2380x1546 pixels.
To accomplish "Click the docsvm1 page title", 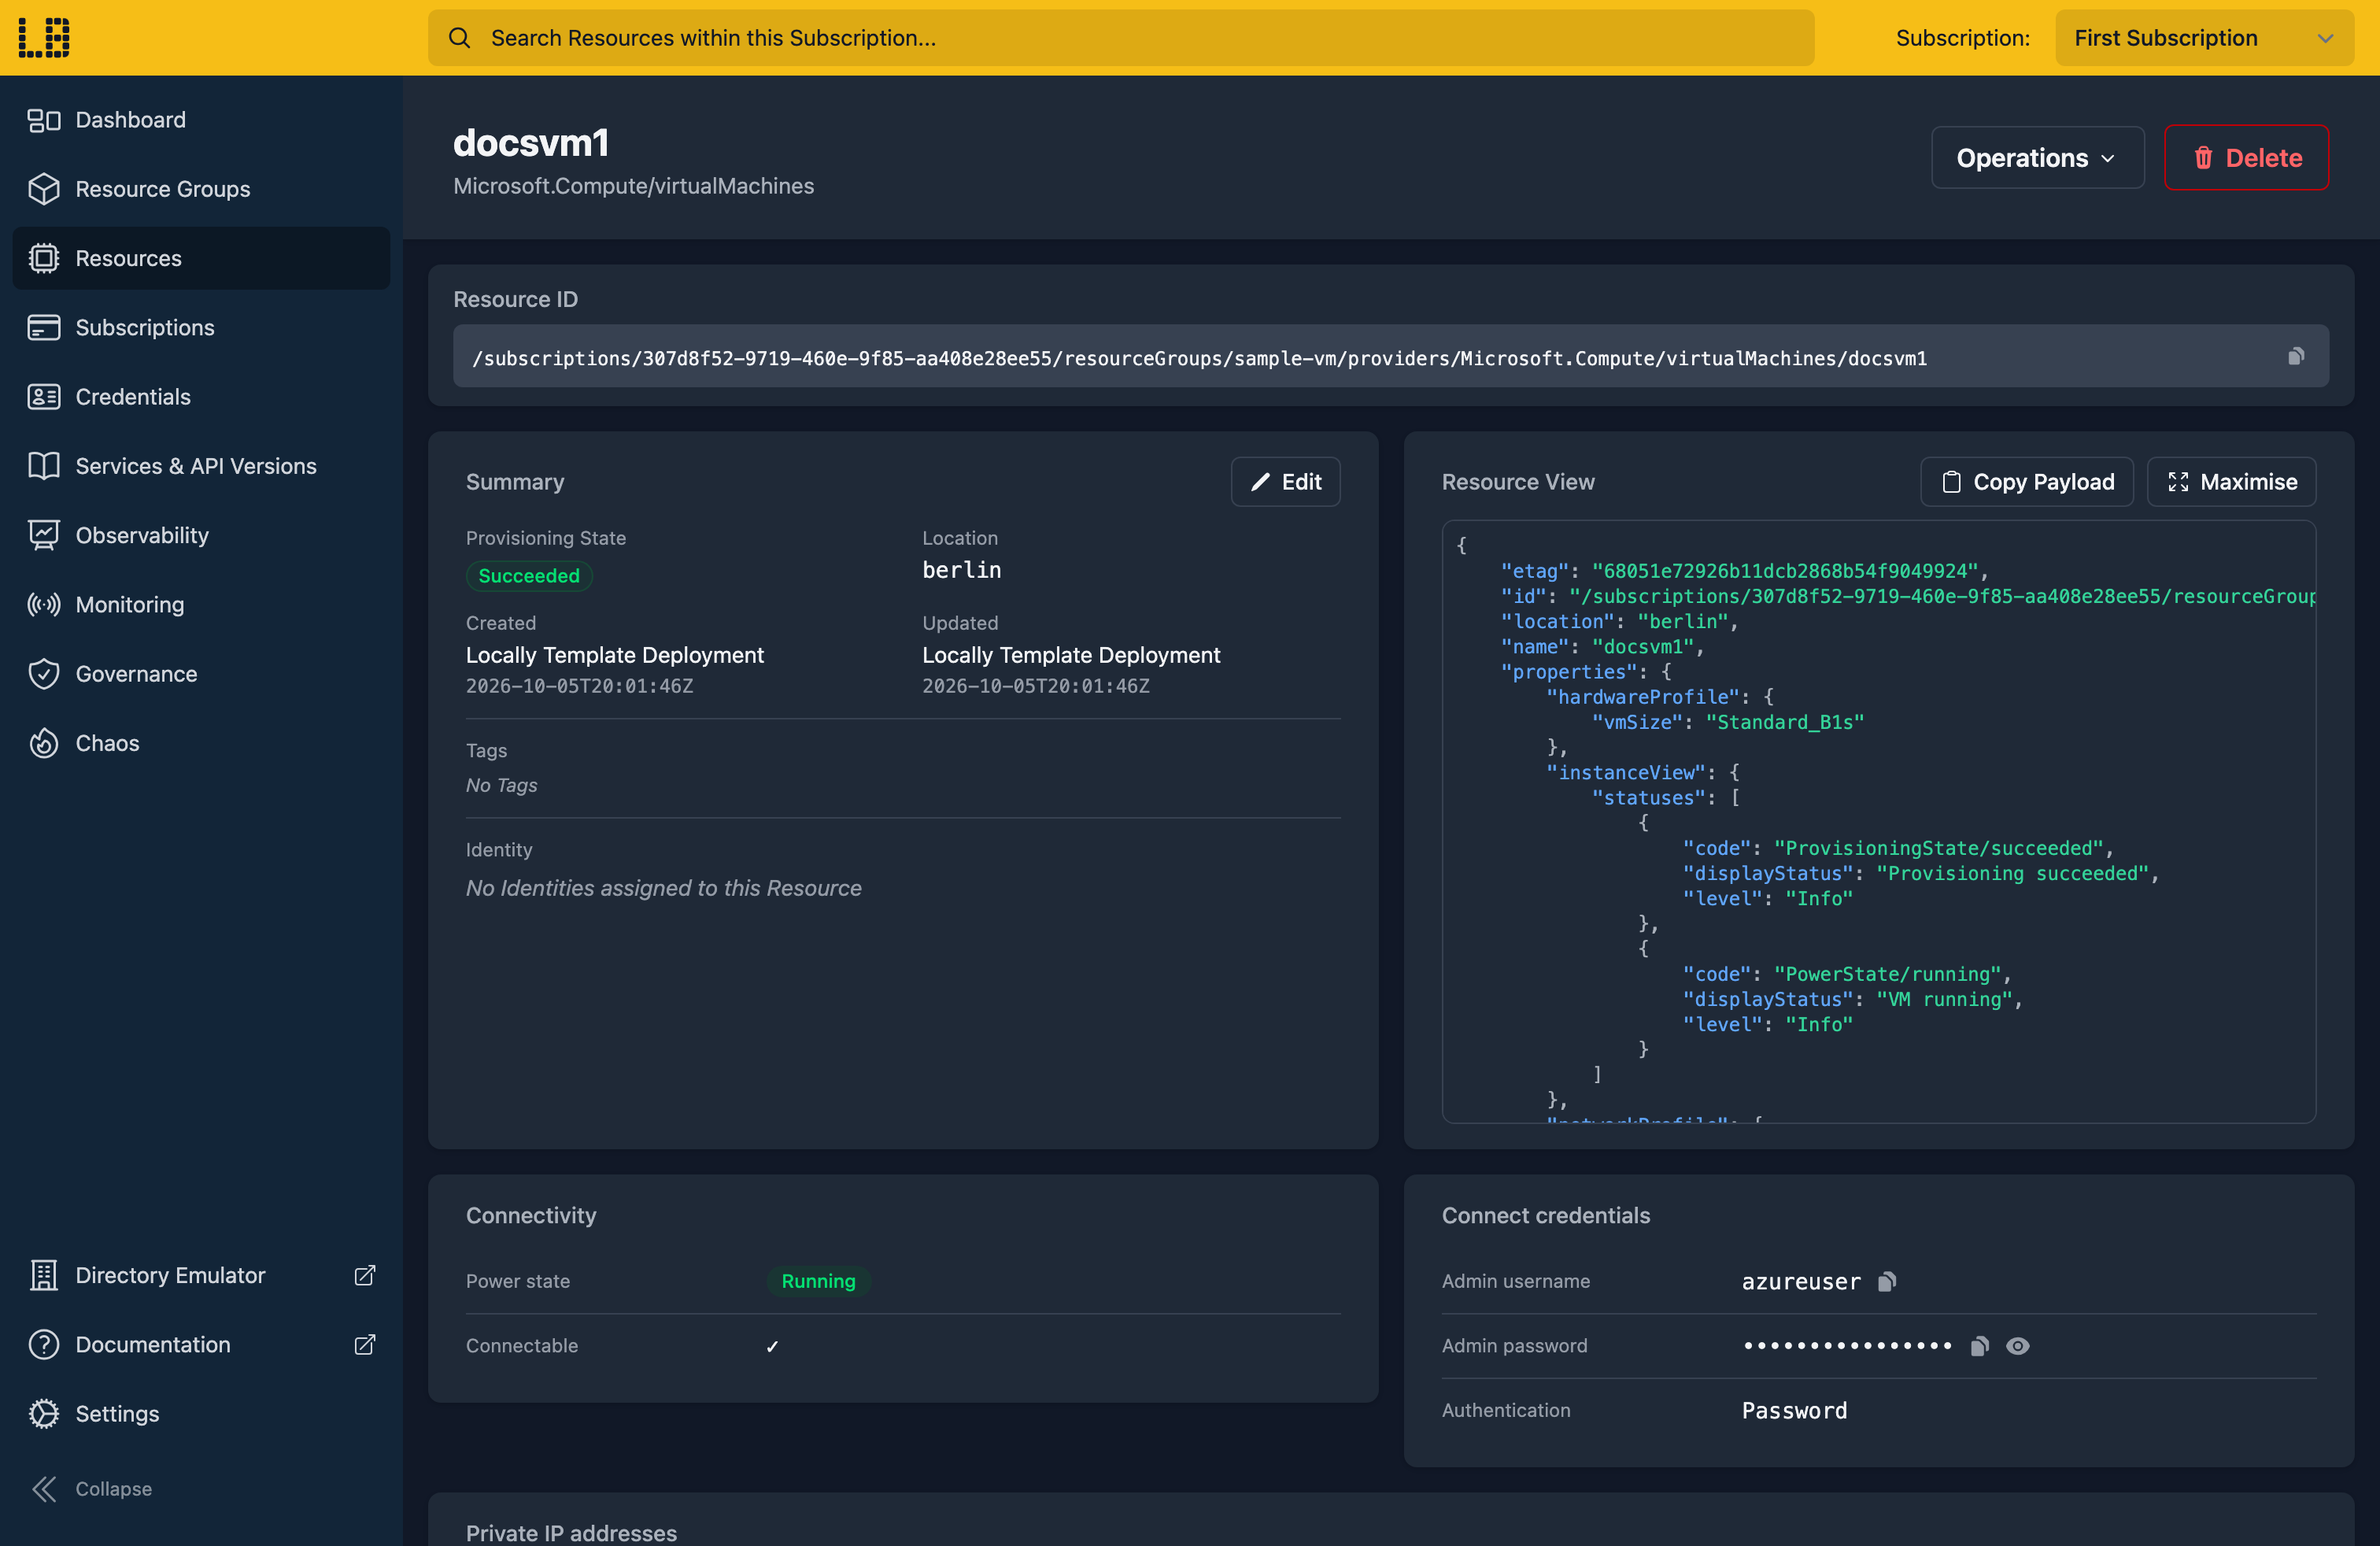I will point(531,143).
